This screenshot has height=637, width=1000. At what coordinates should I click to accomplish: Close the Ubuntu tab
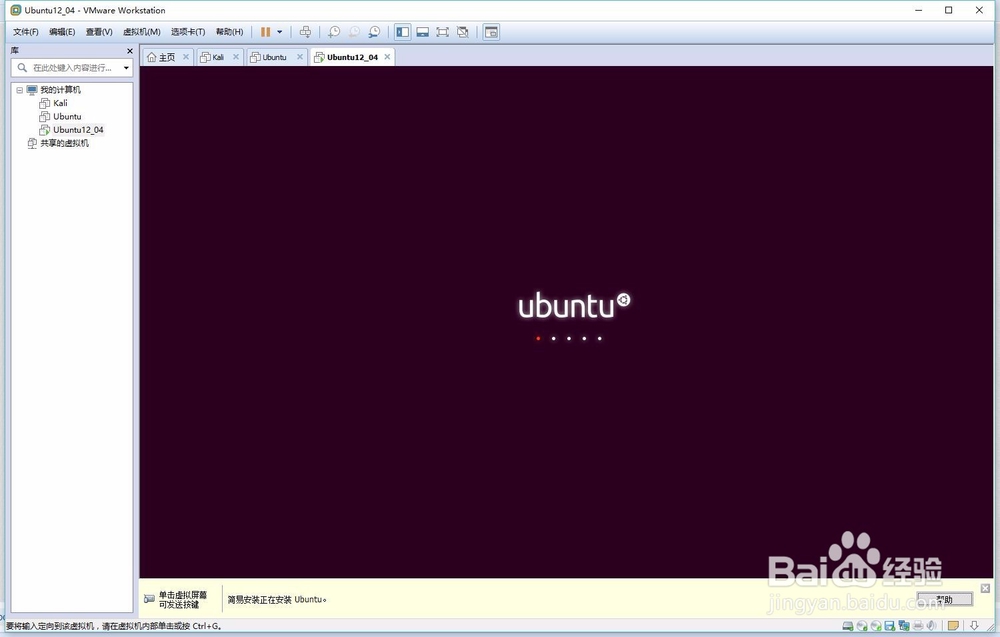point(300,57)
